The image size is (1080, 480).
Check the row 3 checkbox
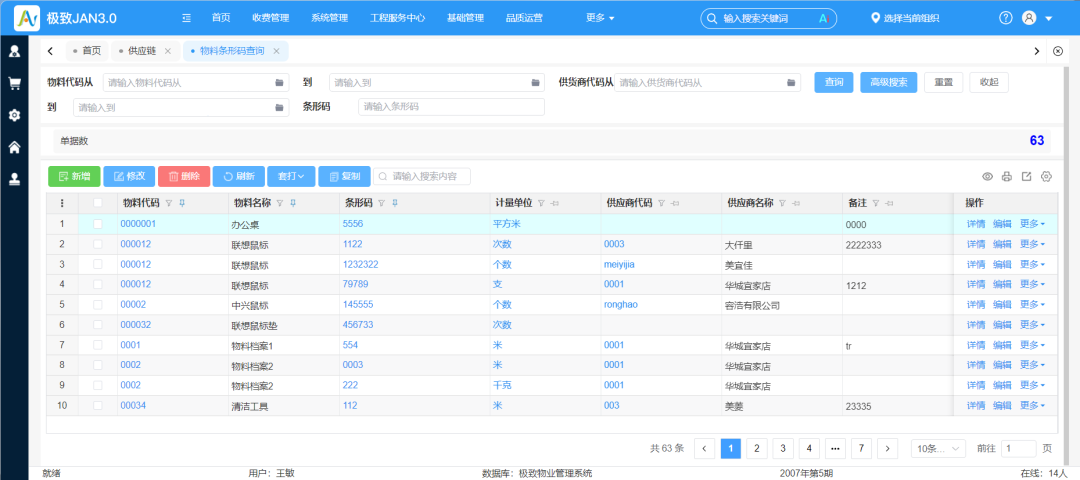pyautogui.click(x=98, y=264)
